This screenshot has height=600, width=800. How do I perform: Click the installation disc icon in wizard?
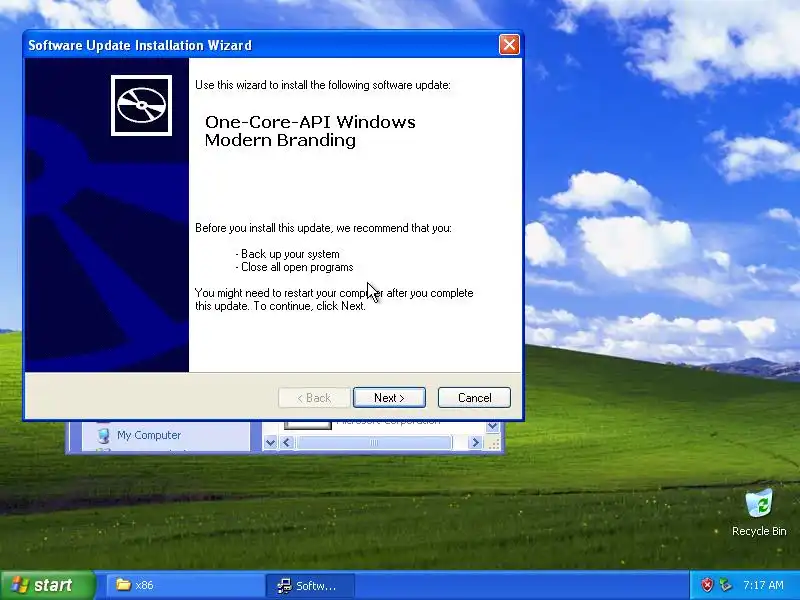(x=141, y=106)
